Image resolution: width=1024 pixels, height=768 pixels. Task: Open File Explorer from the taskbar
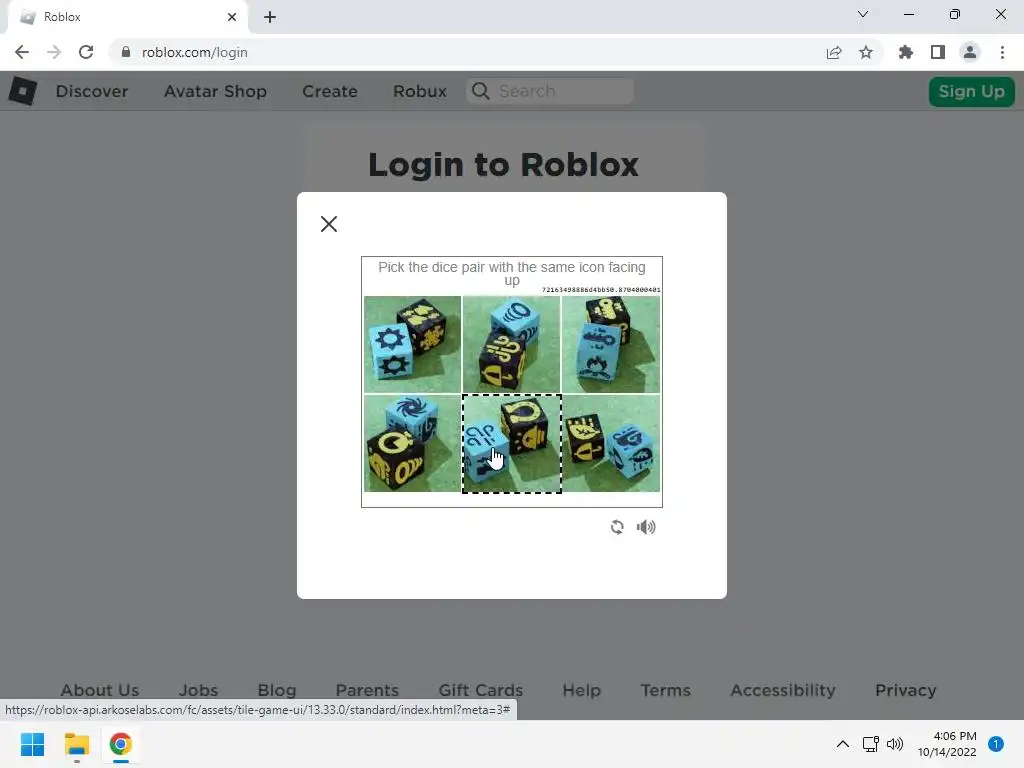pos(76,744)
